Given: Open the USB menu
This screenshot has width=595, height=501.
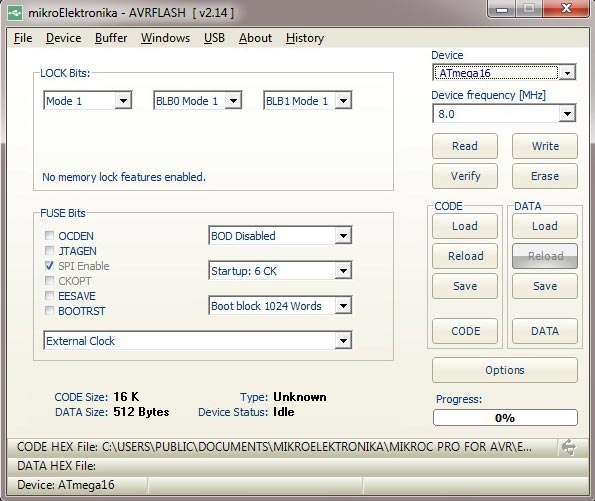Looking at the screenshot, I should pyautogui.click(x=214, y=38).
